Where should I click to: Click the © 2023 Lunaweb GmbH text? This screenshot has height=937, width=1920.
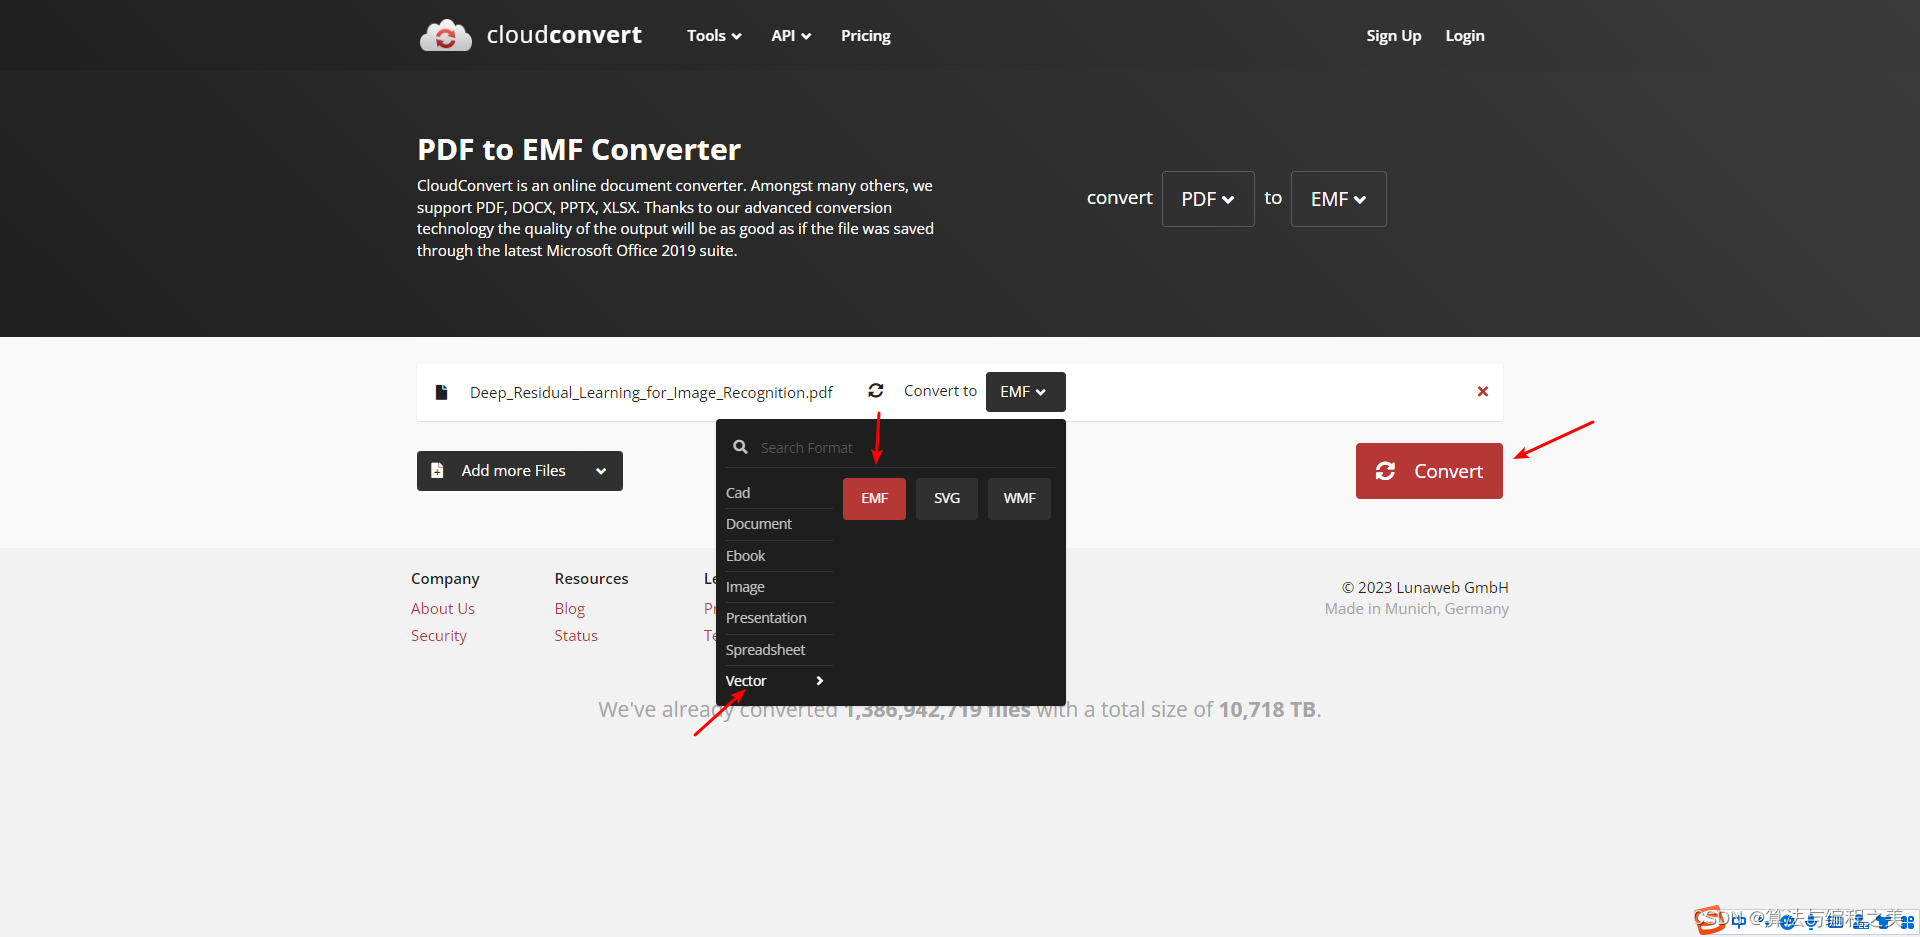coord(1425,587)
